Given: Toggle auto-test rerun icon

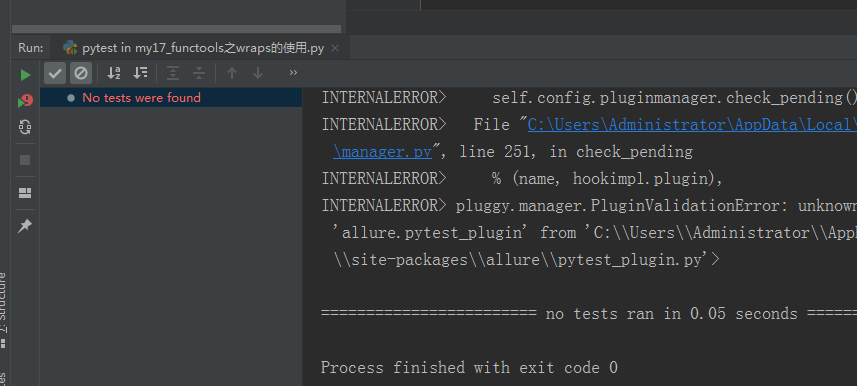Looking at the screenshot, I should [x=25, y=127].
